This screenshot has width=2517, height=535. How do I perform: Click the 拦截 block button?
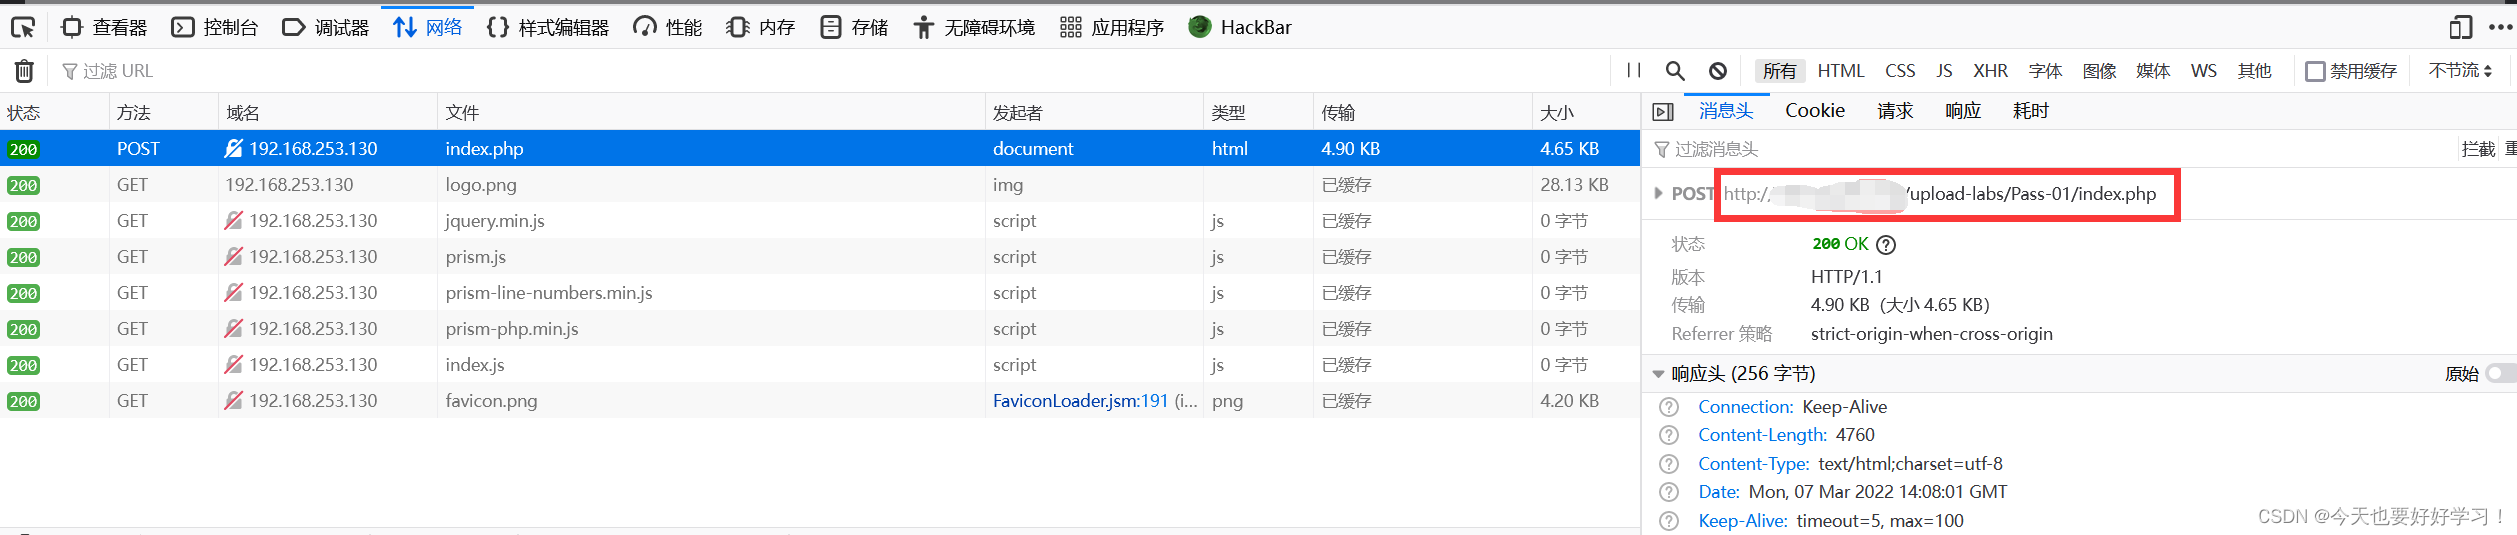[x=2478, y=149]
